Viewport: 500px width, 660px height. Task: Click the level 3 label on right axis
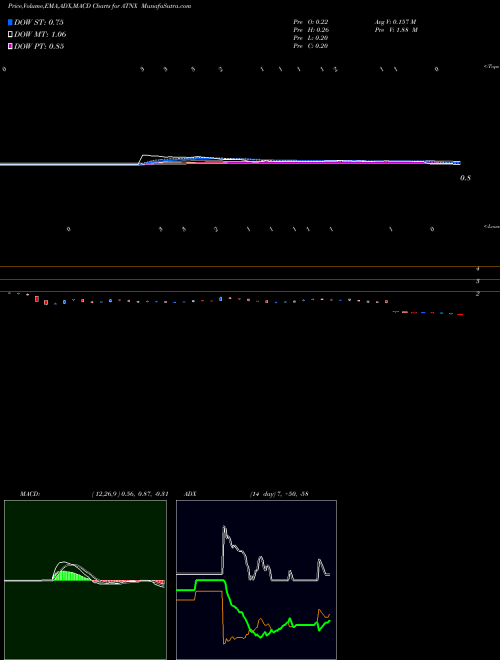point(478,281)
